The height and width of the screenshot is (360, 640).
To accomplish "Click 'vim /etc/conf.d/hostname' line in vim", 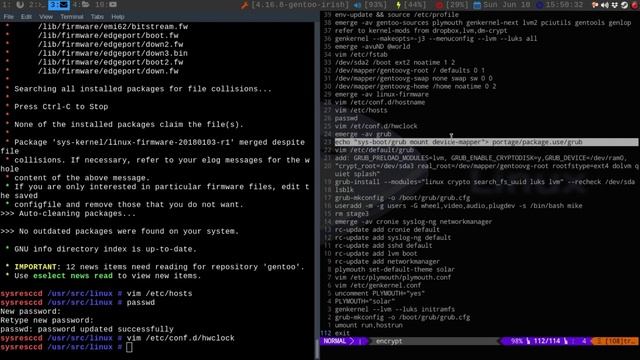I will click(x=380, y=102).
